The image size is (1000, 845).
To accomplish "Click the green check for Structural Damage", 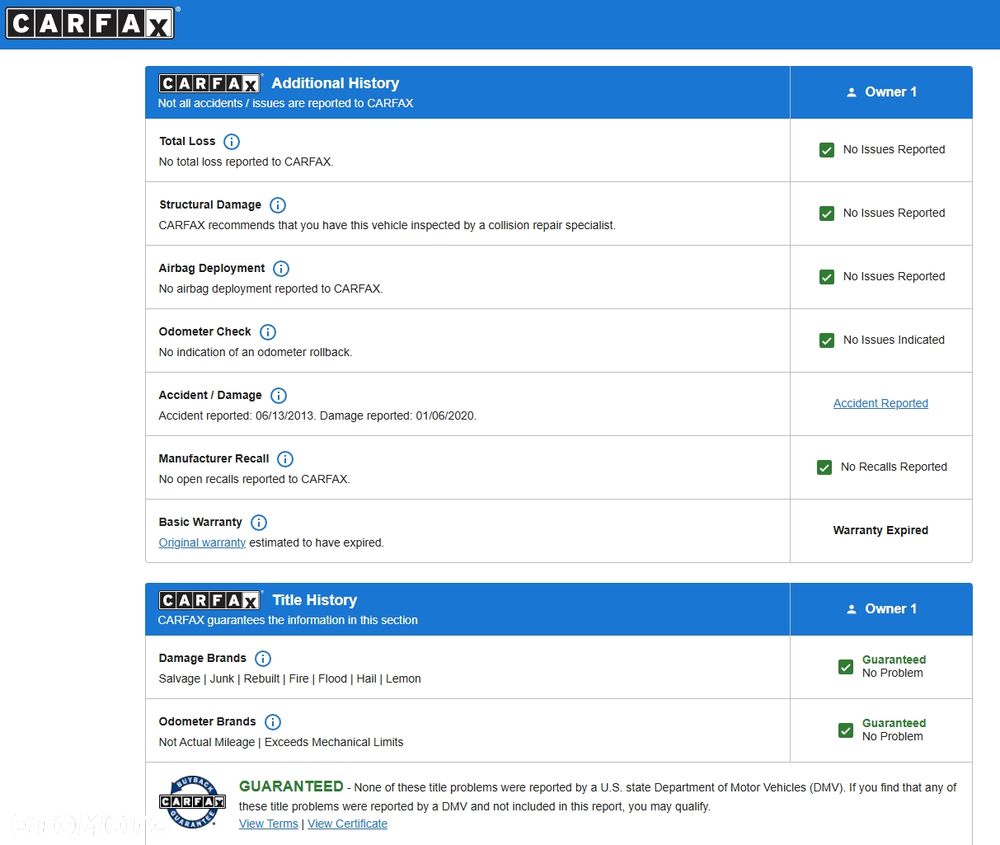I will click(x=827, y=213).
